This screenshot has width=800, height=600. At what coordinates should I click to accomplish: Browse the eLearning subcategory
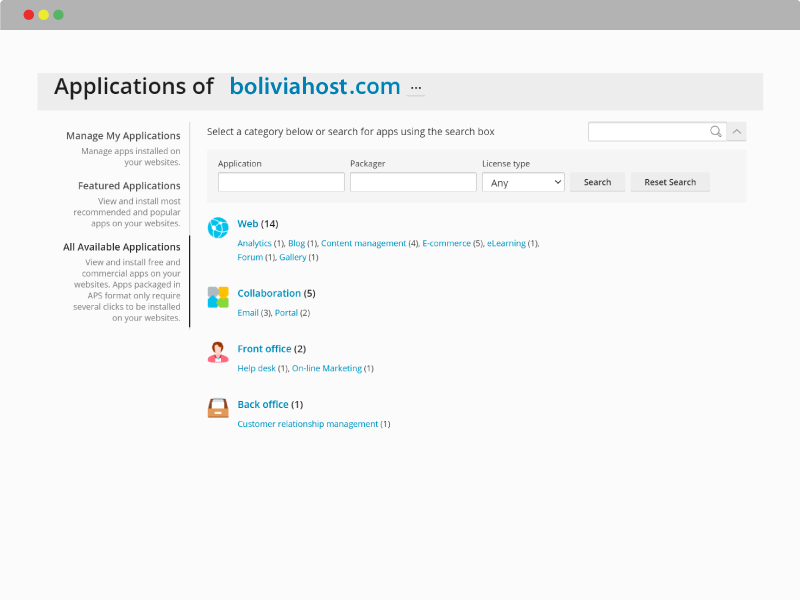tap(506, 243)
